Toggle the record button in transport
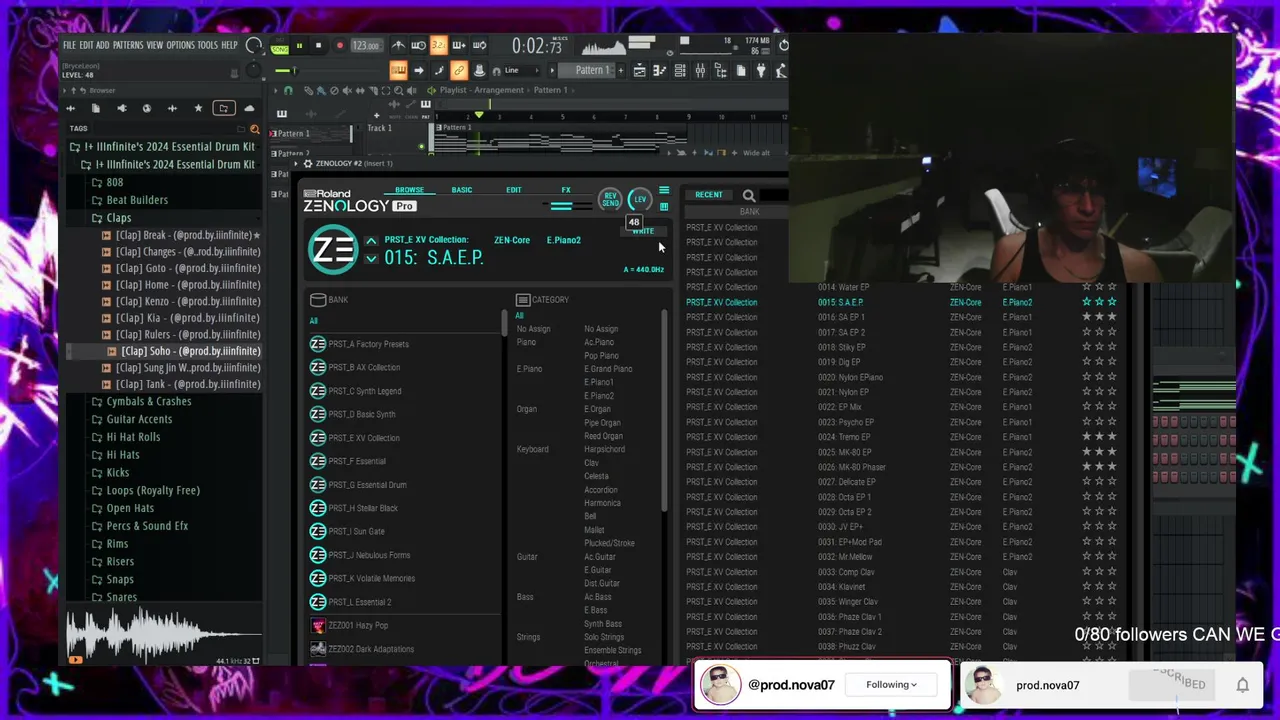The image size is (1280, 720). (x=340, y=45)
